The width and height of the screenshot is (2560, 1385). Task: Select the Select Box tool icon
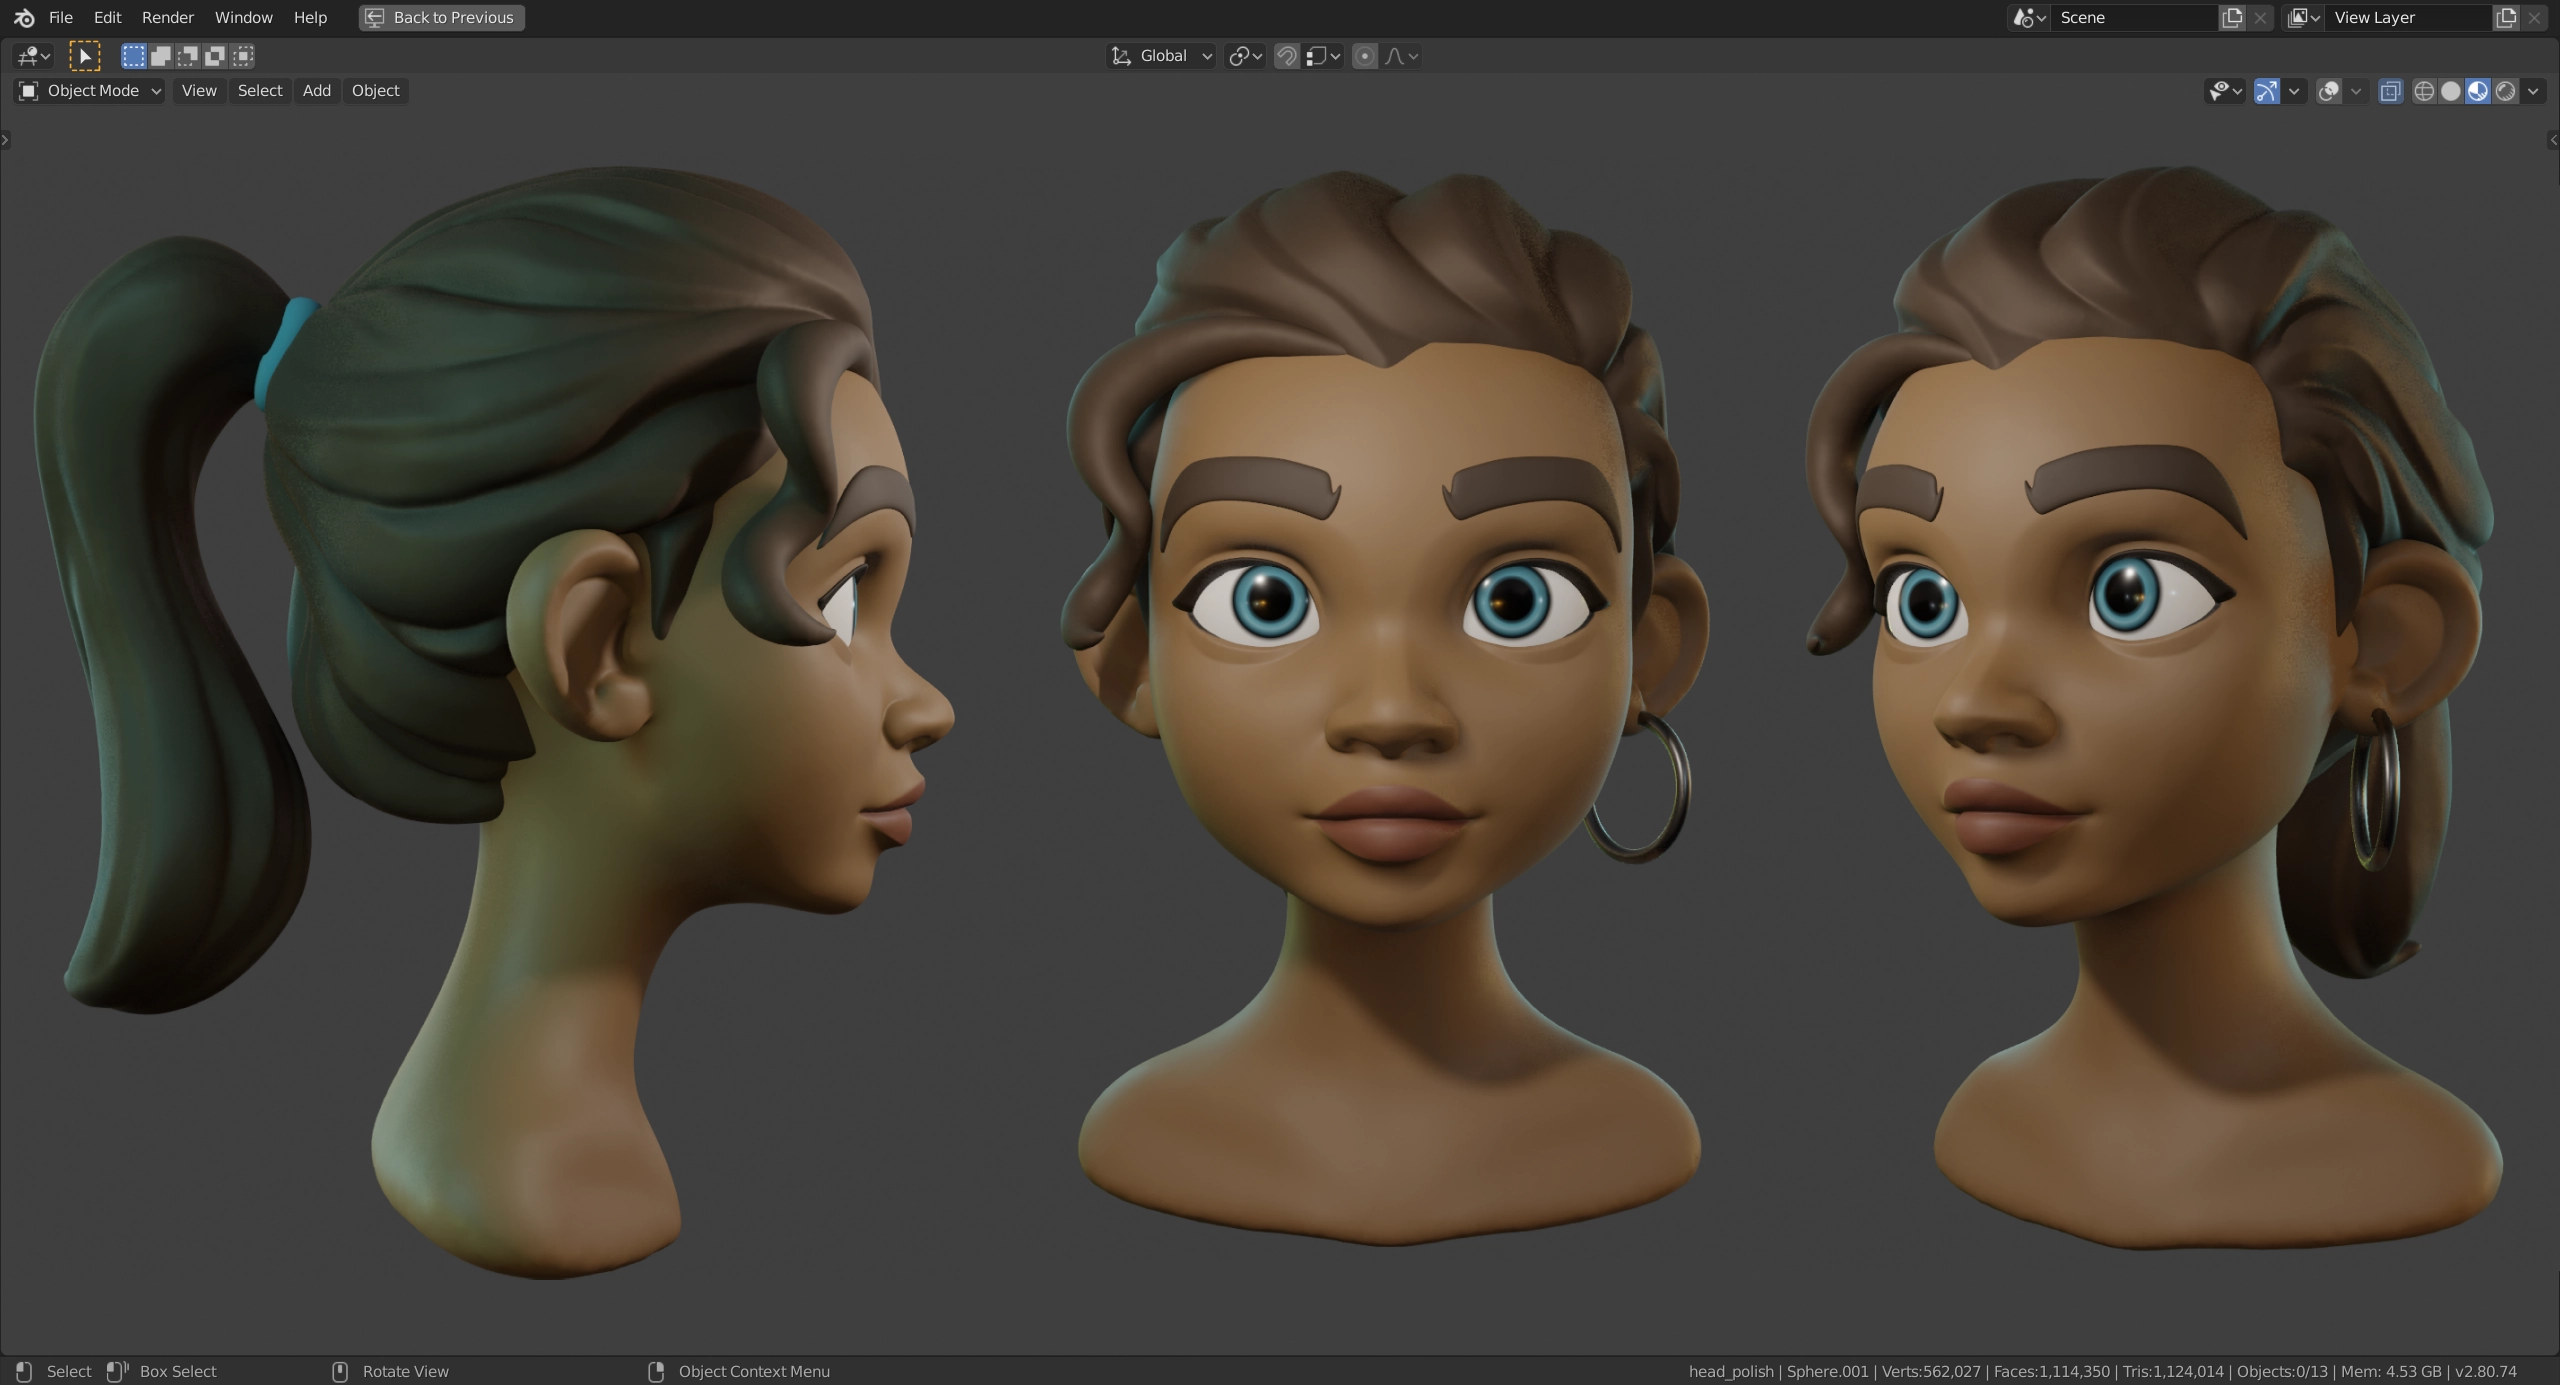tap(85, 56)
